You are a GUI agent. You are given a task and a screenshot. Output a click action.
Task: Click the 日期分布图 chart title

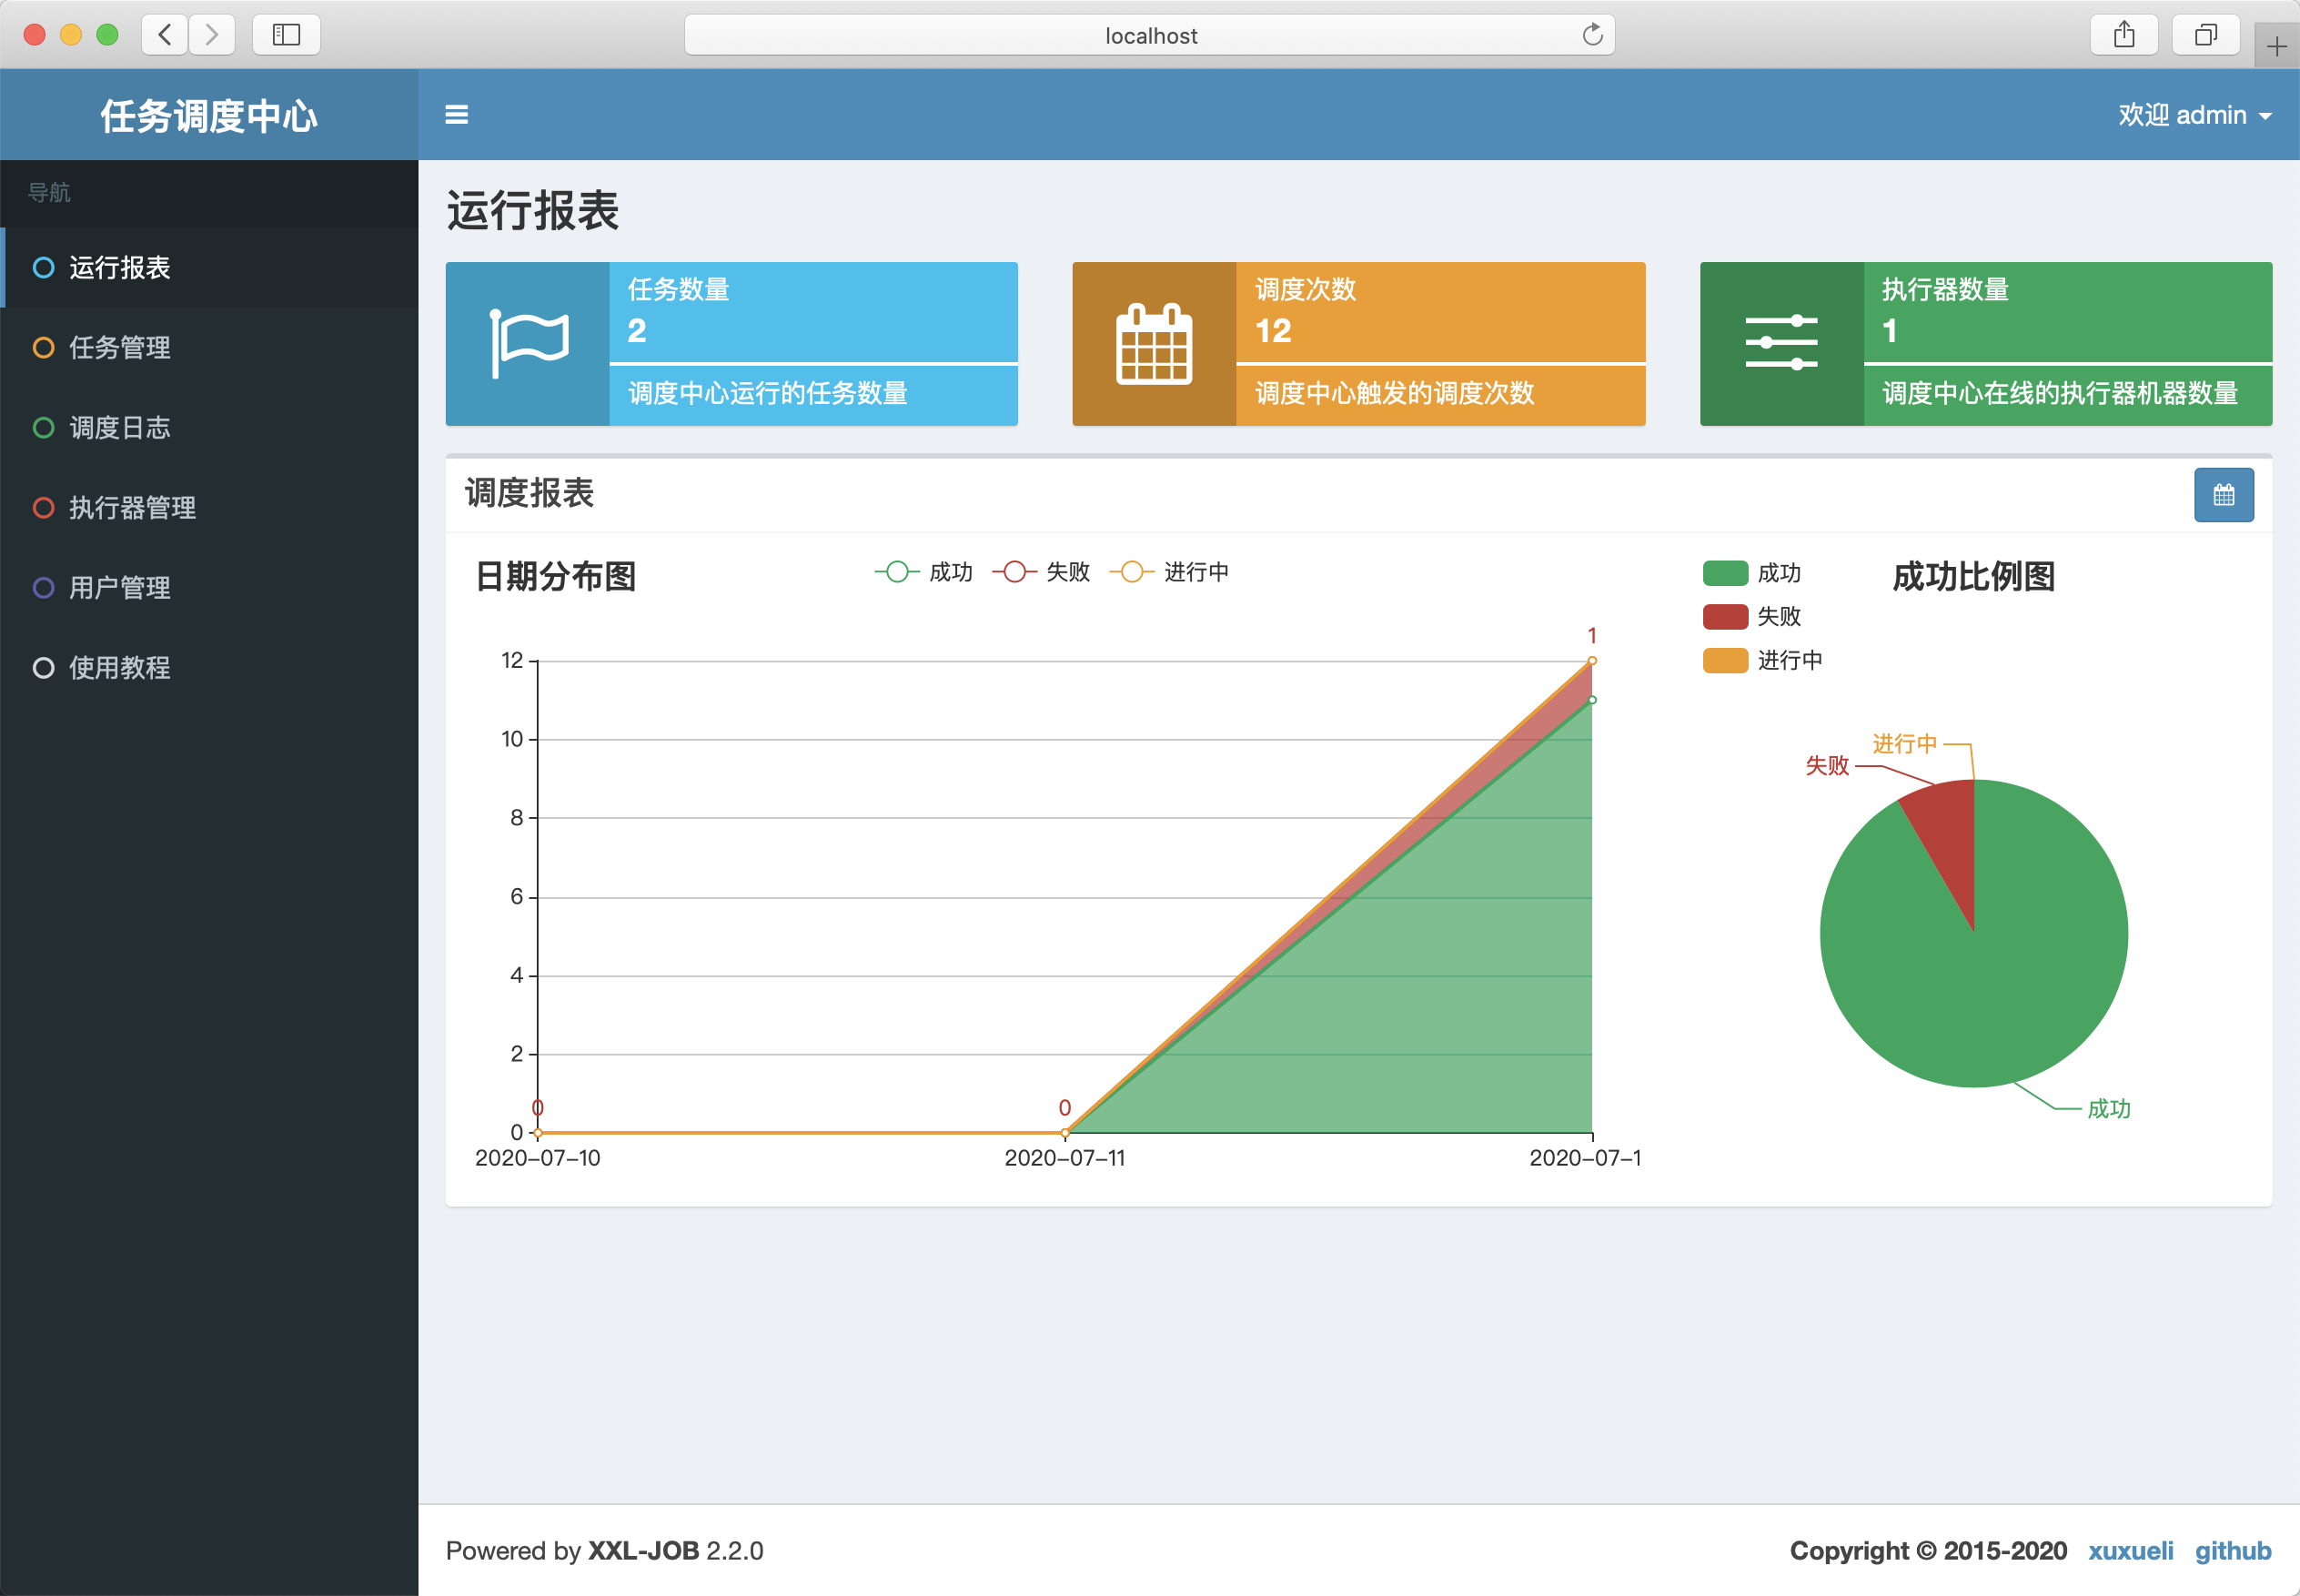pyautogui.click(x=555, y=576)
